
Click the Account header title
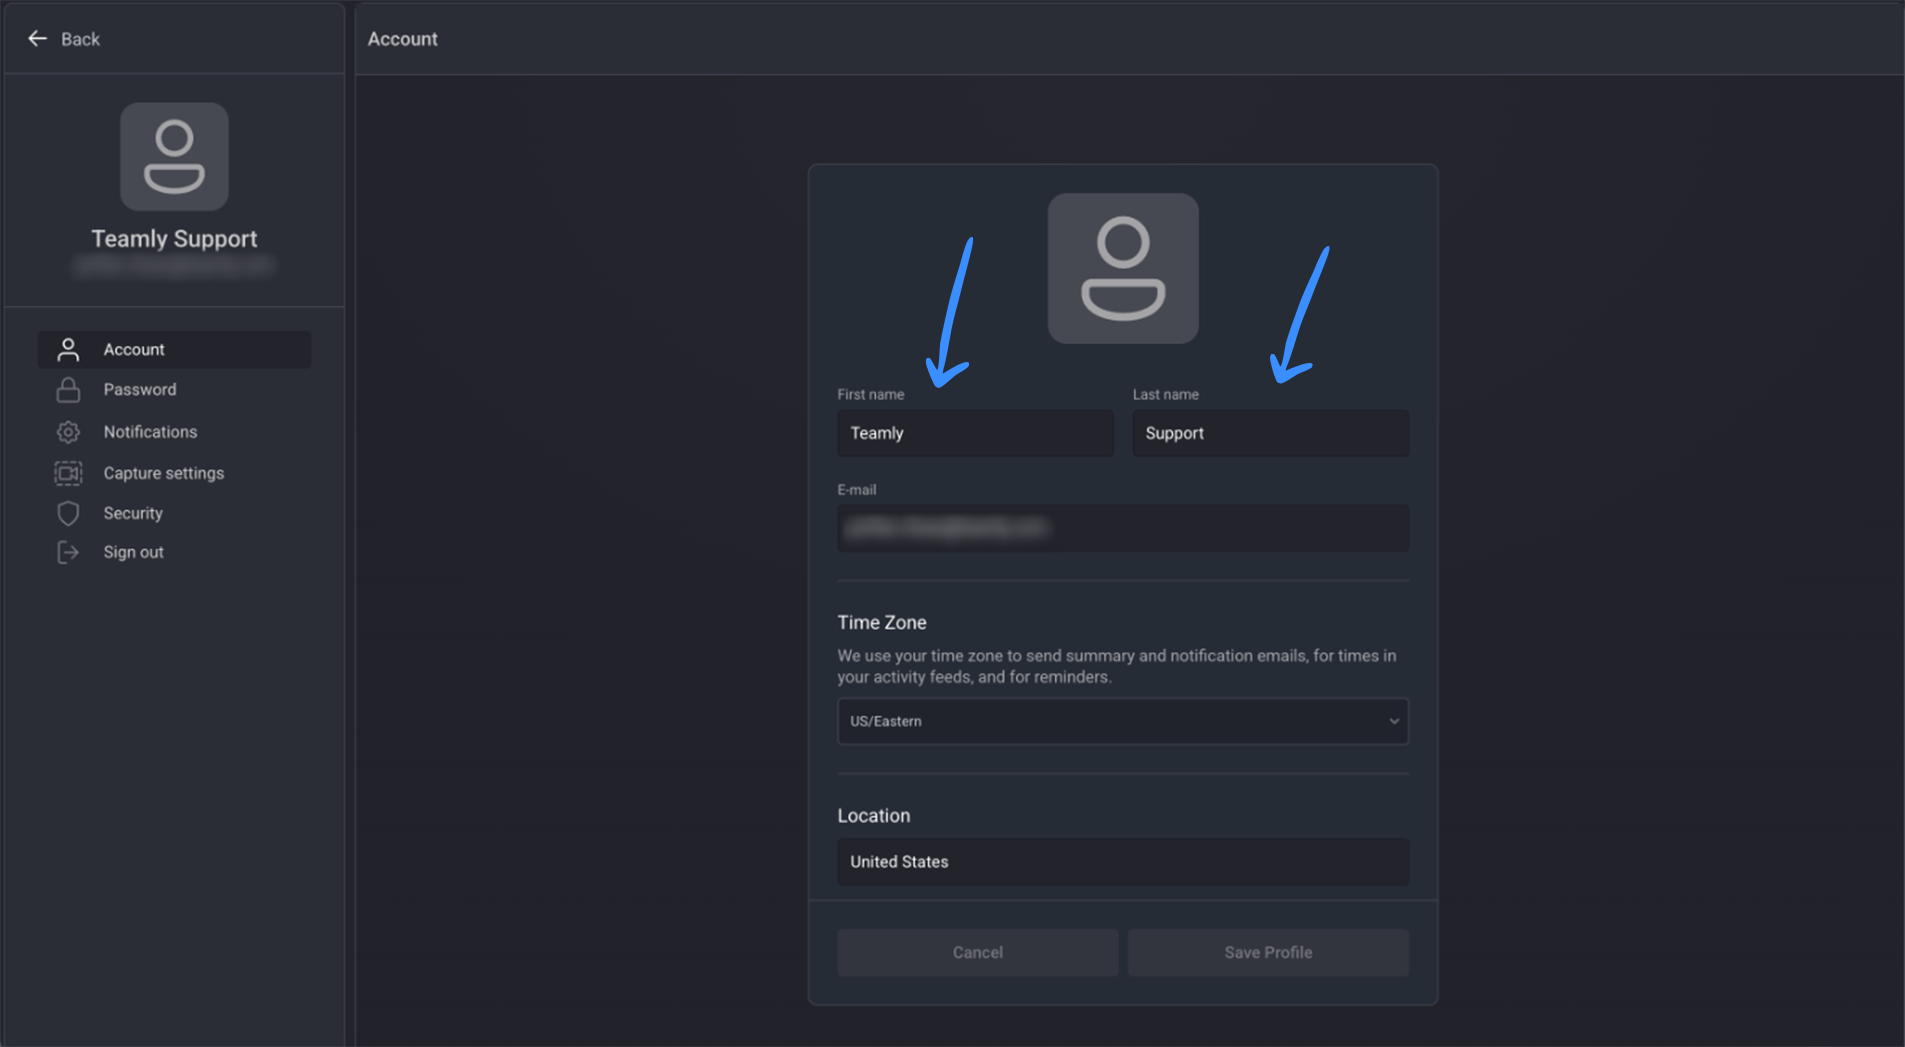point(402,39)
